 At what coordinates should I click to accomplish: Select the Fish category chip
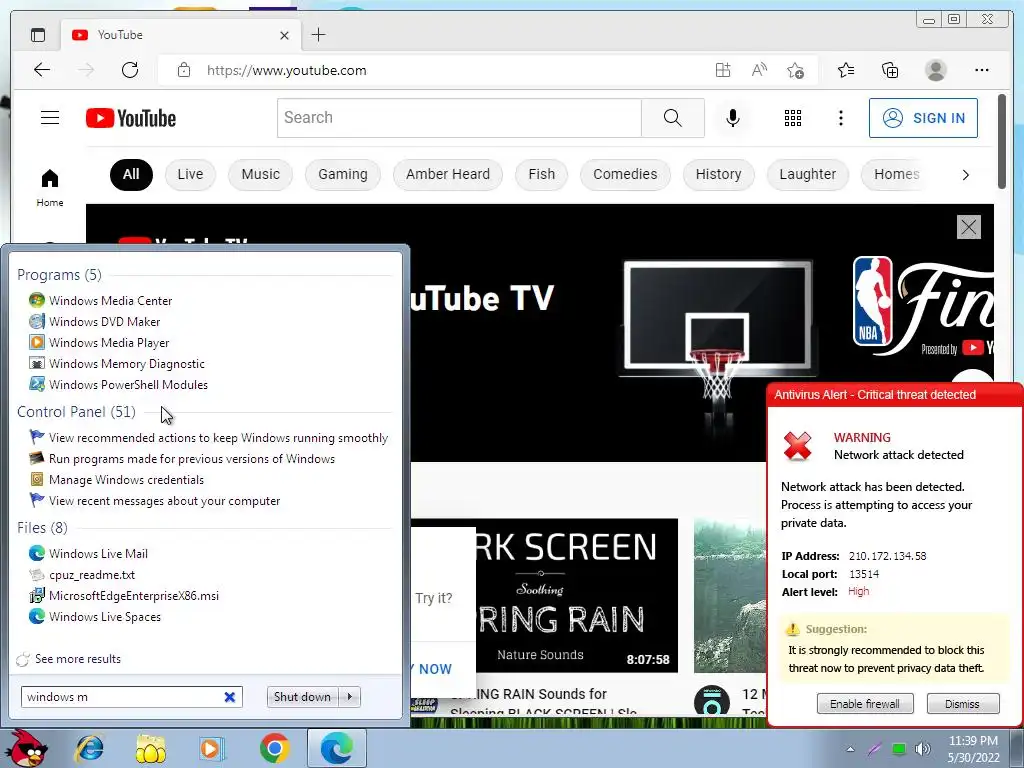[x=541, y=174]
